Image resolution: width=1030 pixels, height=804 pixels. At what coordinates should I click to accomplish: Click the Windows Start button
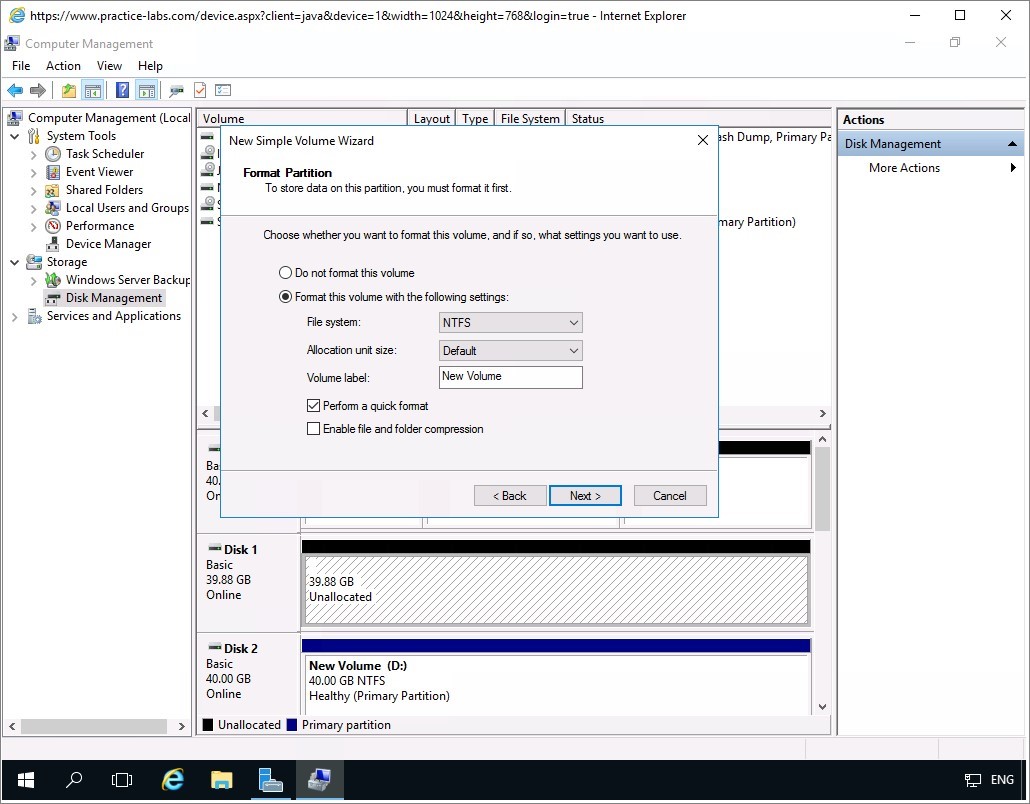tap(25, 780)
